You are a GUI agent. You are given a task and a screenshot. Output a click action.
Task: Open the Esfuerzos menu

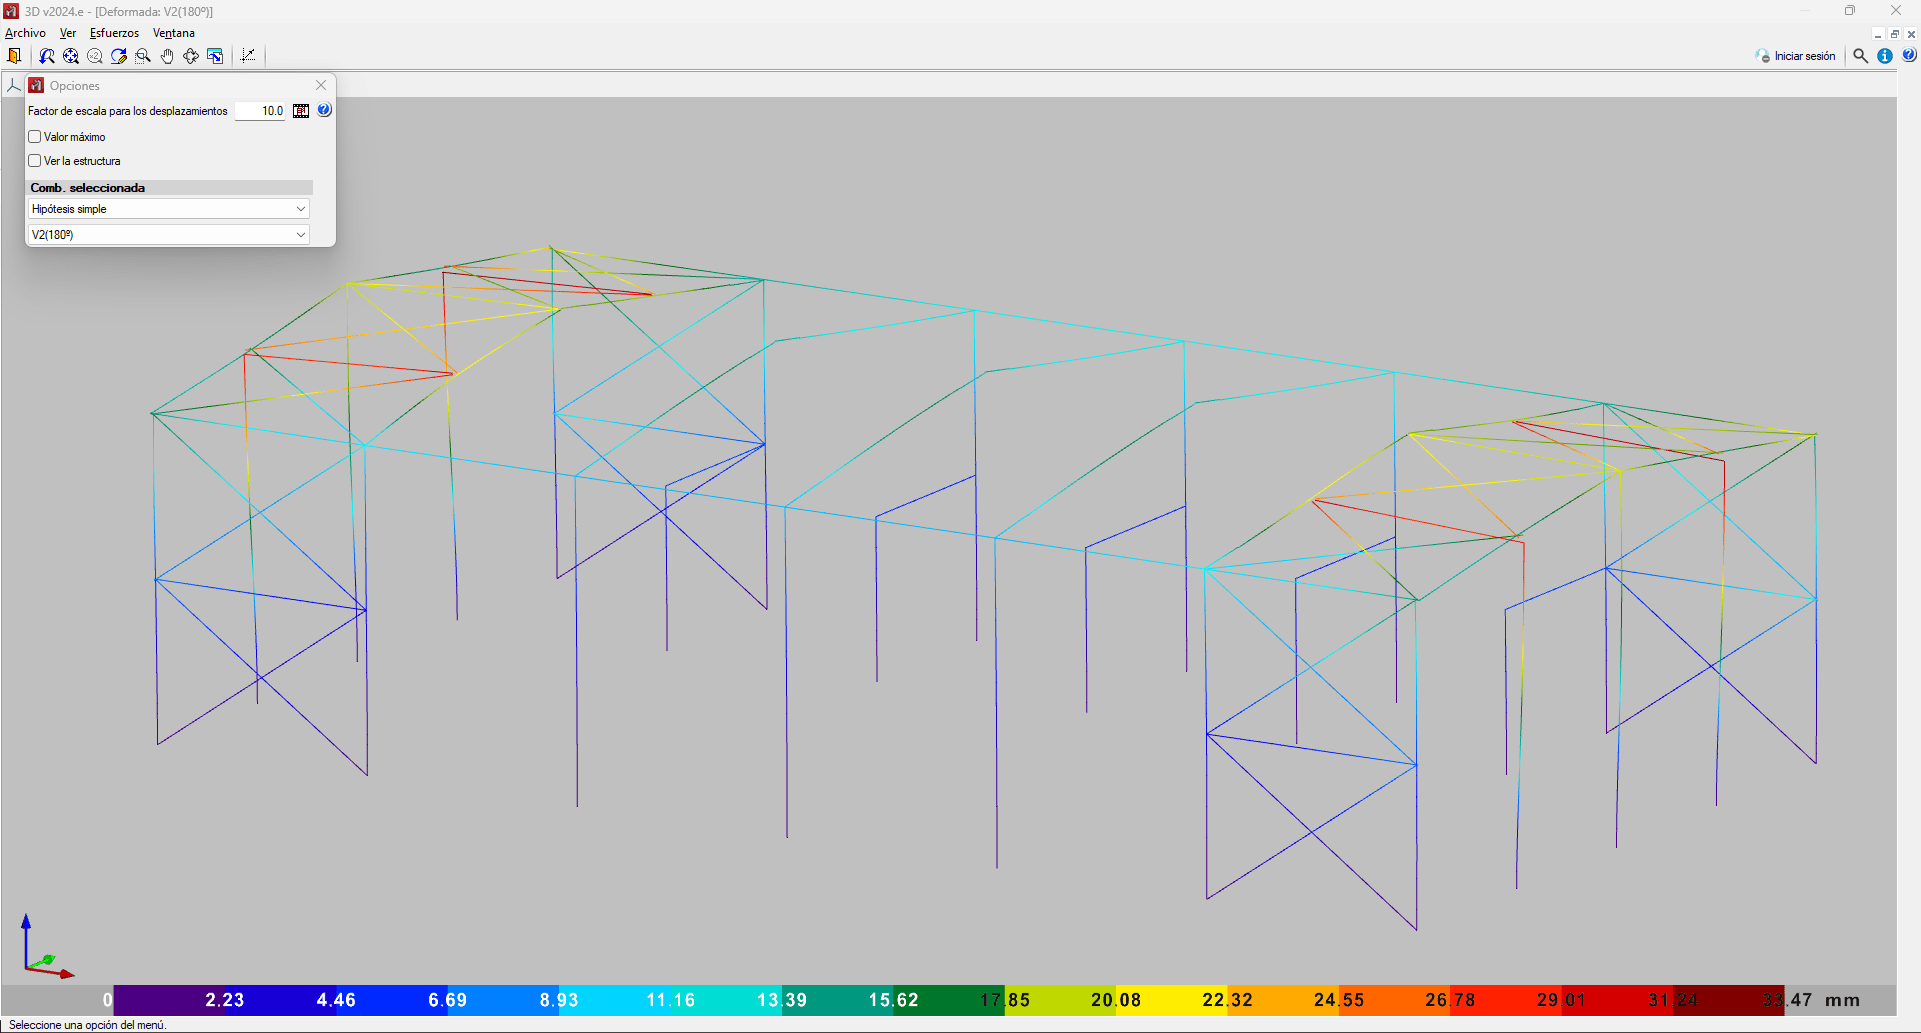(114, 33)
